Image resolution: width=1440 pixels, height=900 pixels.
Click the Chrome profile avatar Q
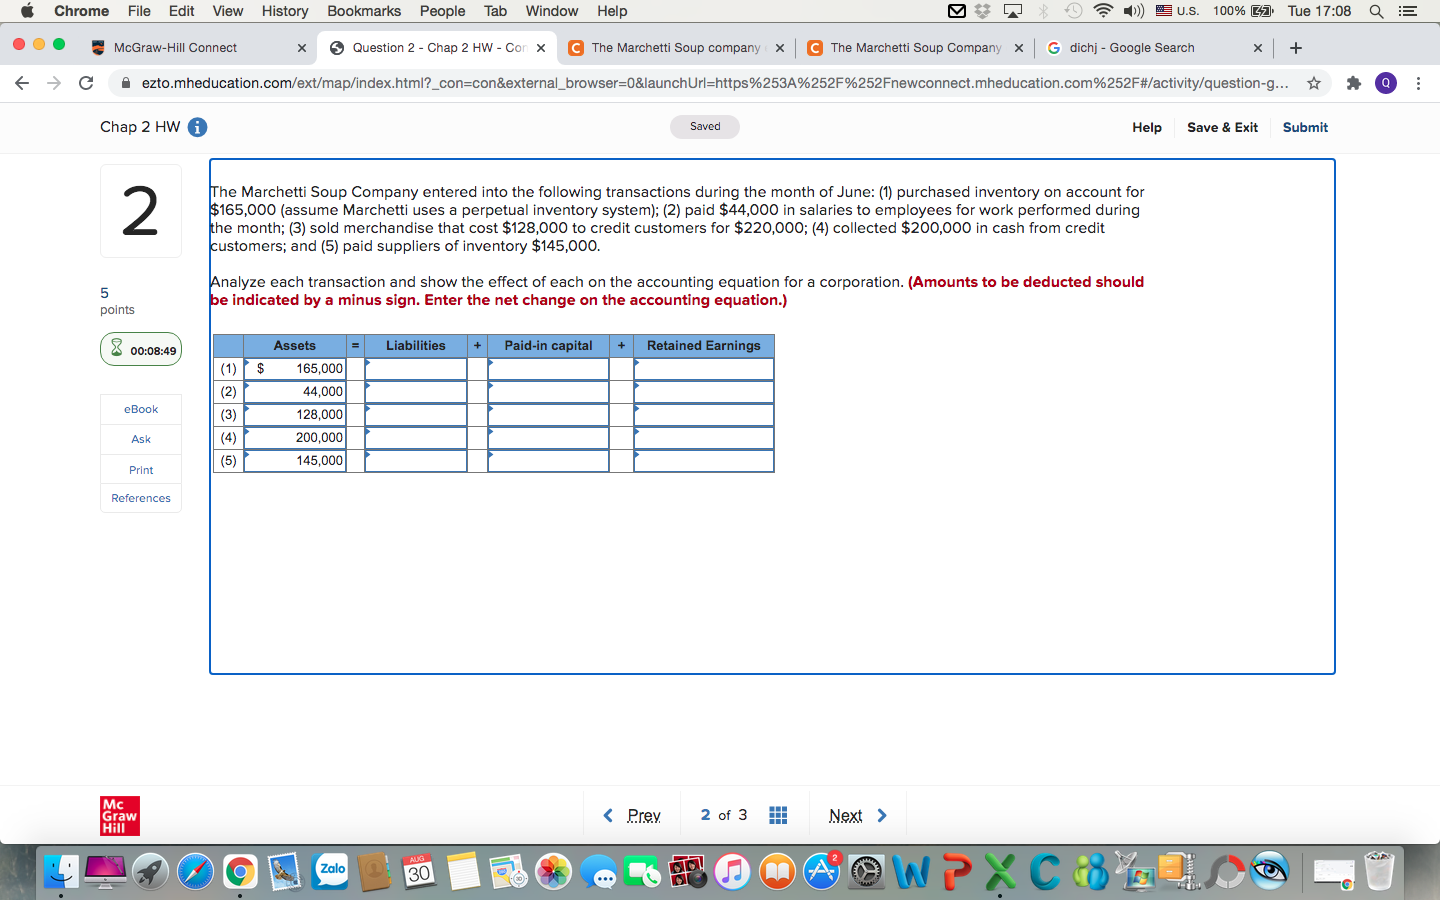coord(1385,83)
